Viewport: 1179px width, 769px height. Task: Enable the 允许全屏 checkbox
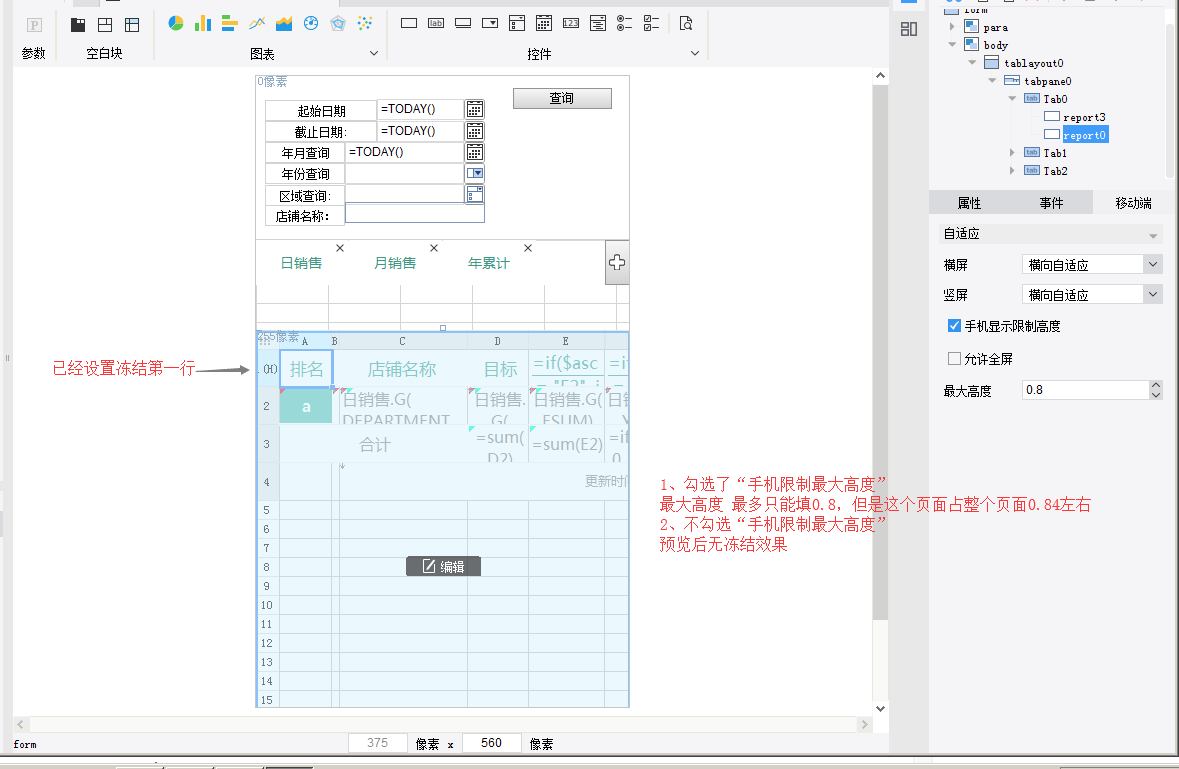954,359
